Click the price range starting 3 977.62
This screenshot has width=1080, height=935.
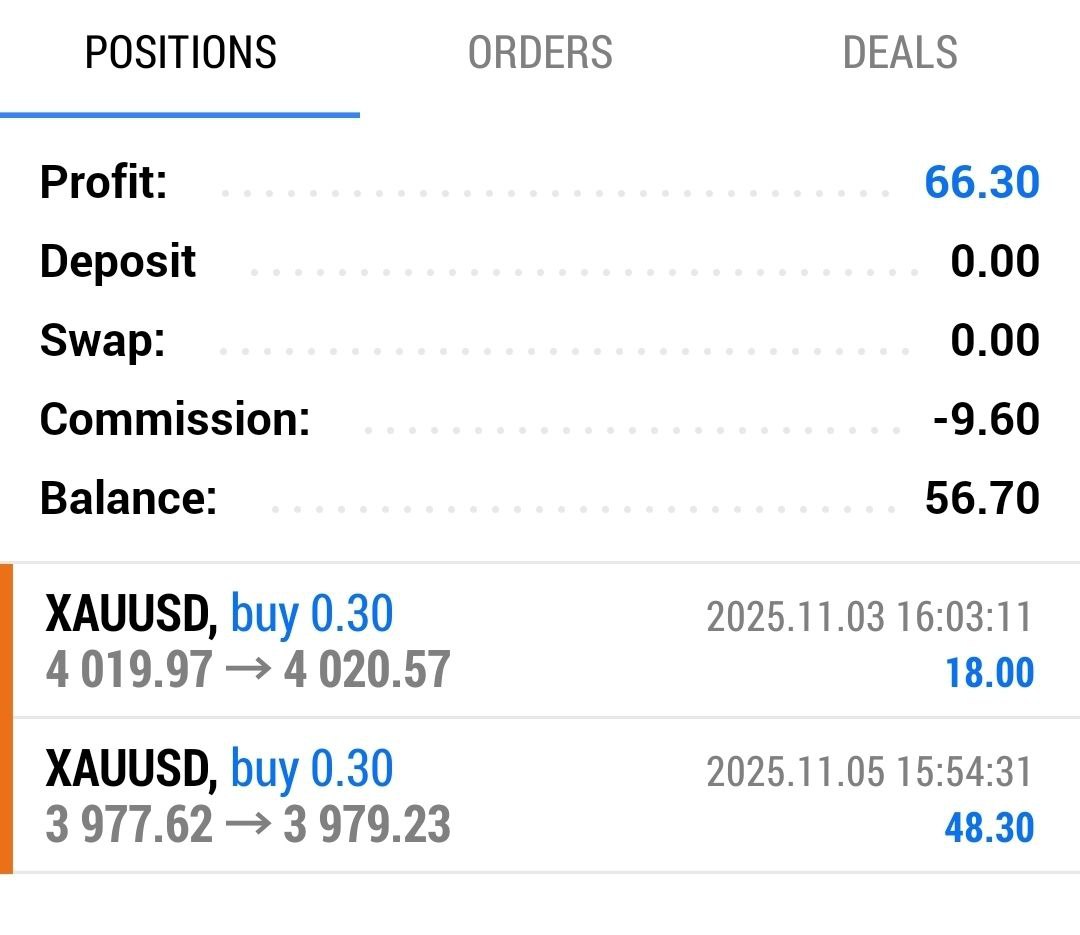click(x=248, y=826)
